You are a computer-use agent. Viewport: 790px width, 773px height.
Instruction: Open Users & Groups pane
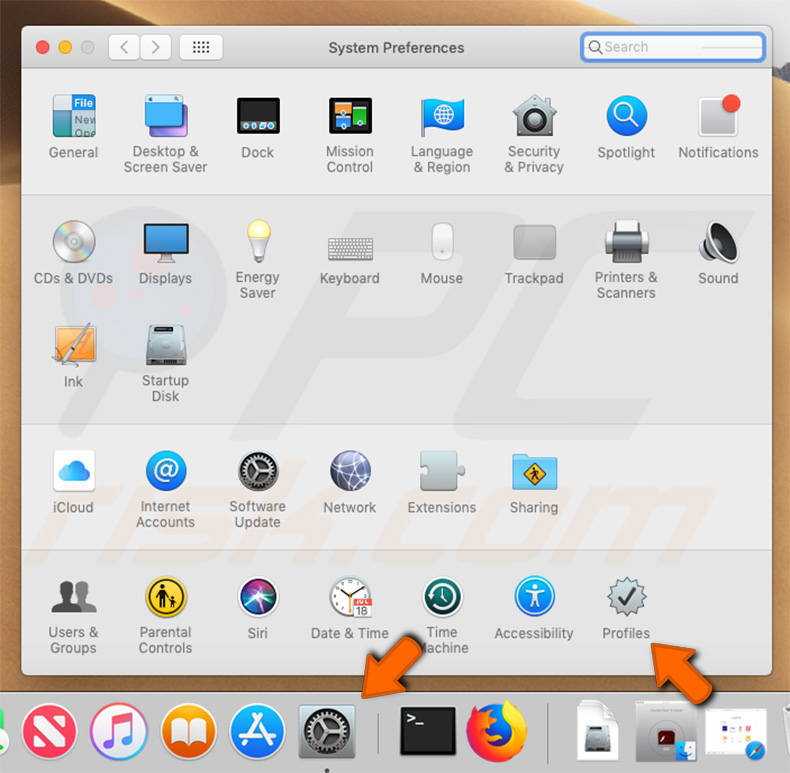click(x=74, y=597)
